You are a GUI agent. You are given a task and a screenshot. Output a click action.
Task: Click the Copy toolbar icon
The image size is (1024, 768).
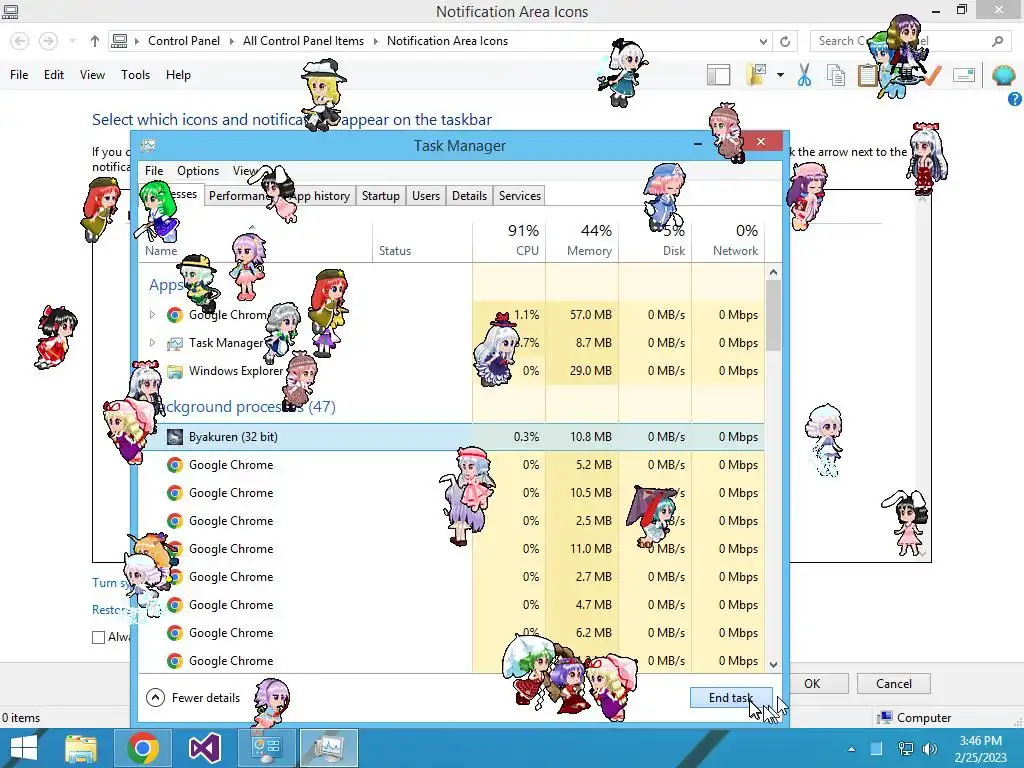[x=836, y=75]
